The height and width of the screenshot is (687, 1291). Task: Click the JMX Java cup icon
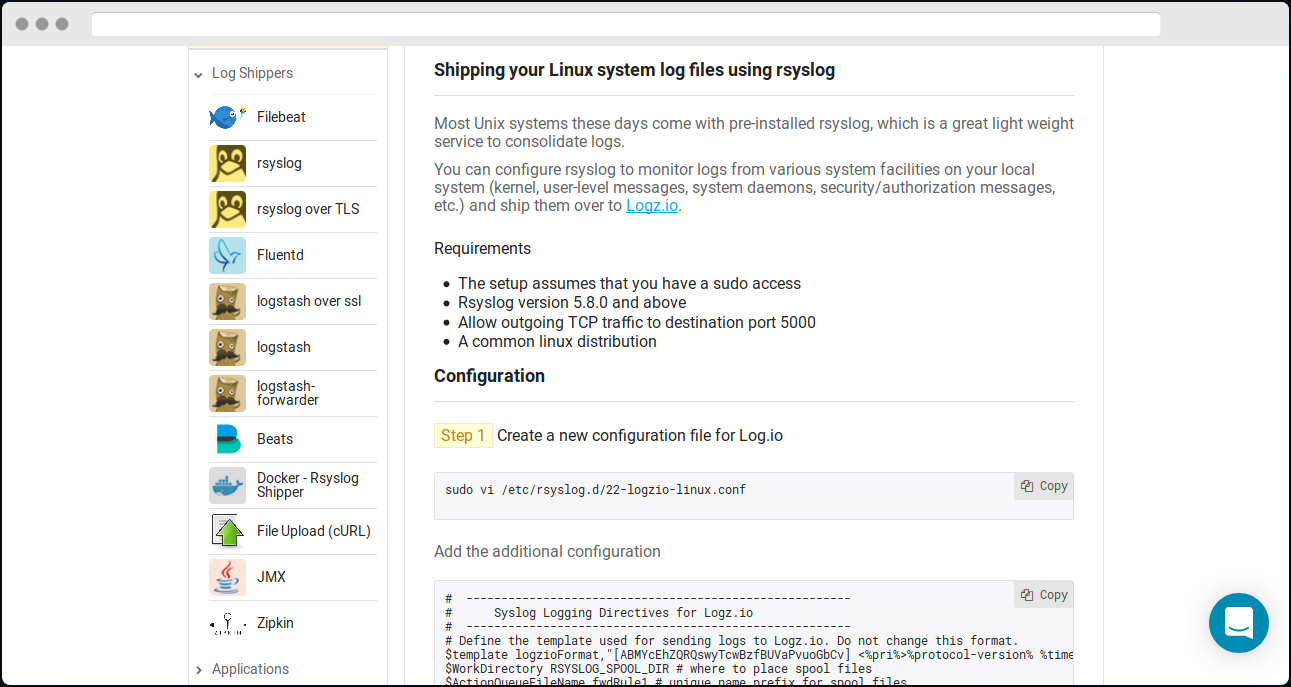227,577
